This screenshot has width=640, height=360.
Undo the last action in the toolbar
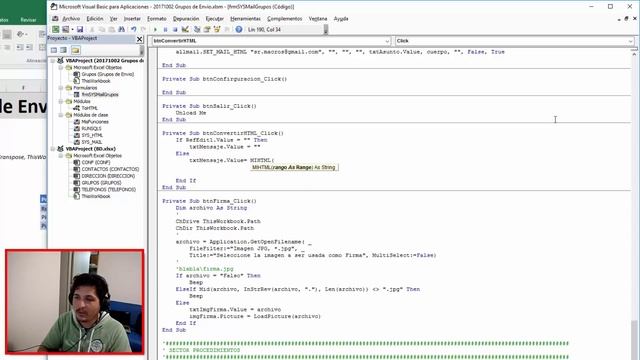click(x=133, y=29)
